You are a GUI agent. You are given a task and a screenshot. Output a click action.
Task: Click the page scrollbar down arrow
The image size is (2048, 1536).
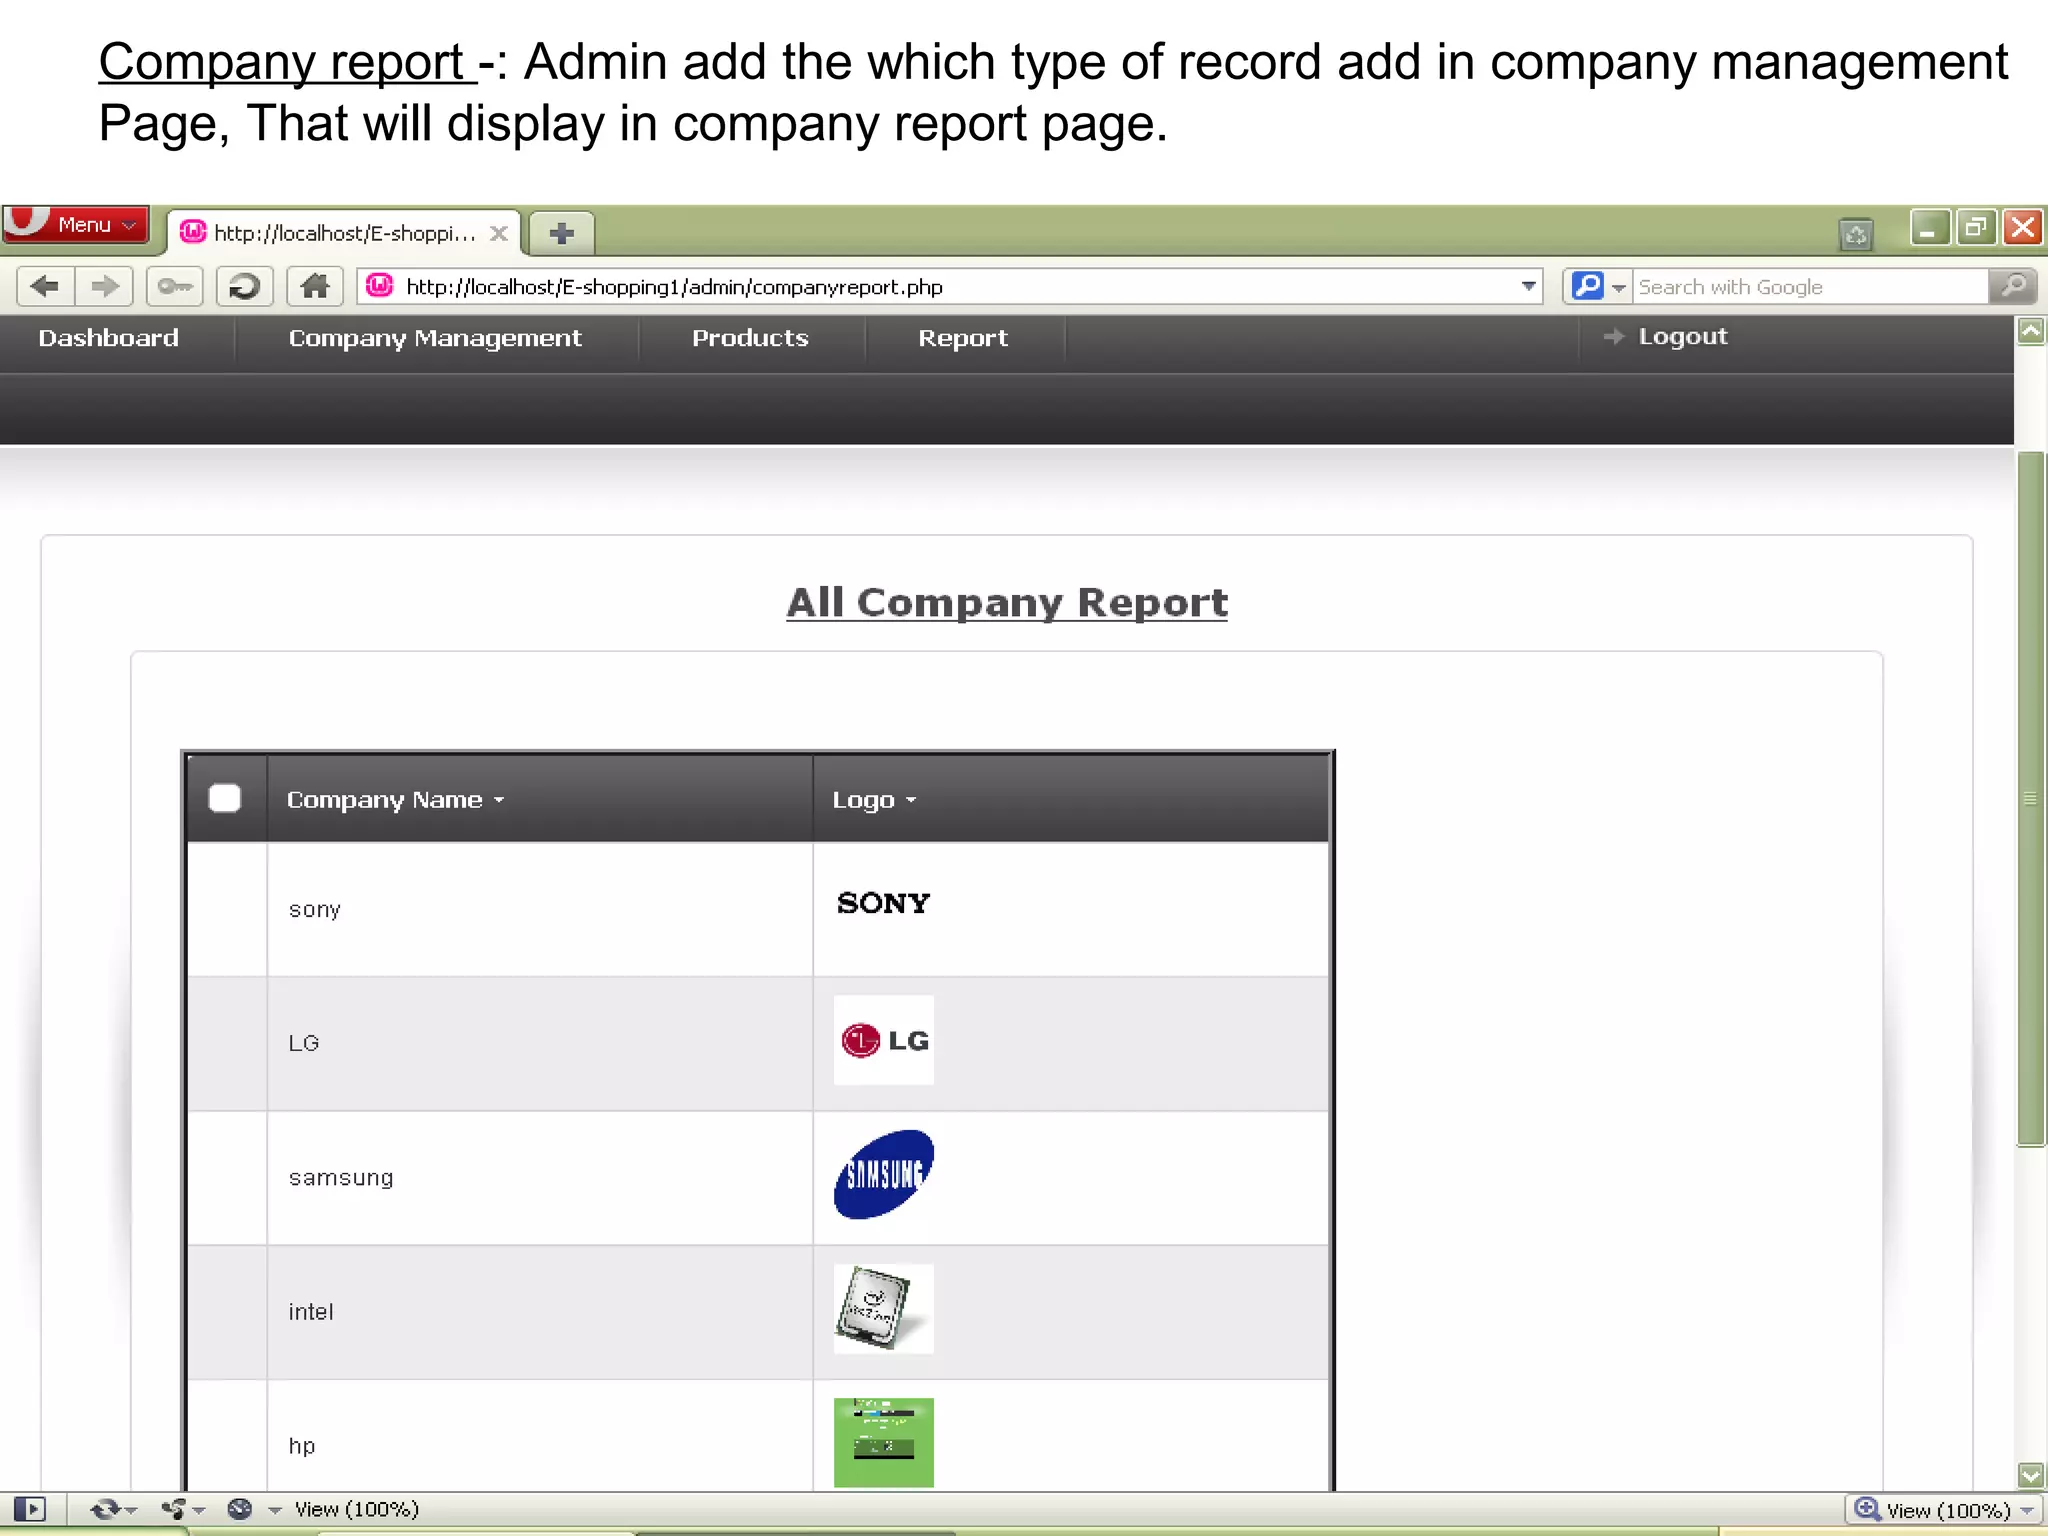[x=2031, y=1475]
